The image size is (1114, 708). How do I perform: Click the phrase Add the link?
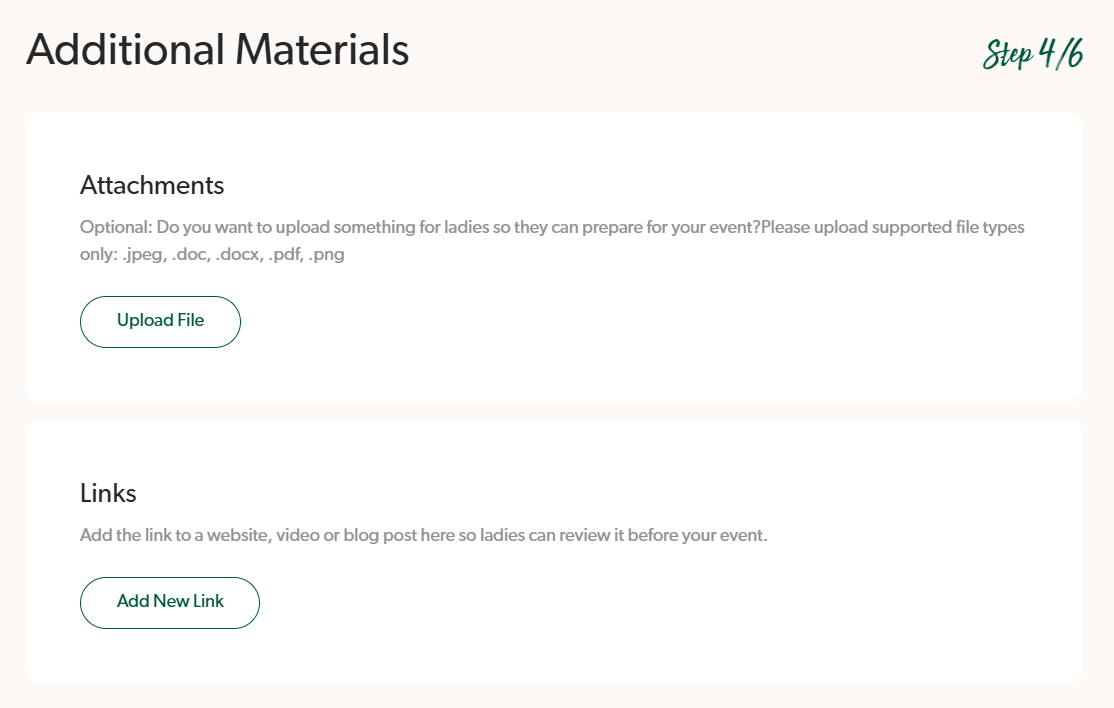pos(125,535)
